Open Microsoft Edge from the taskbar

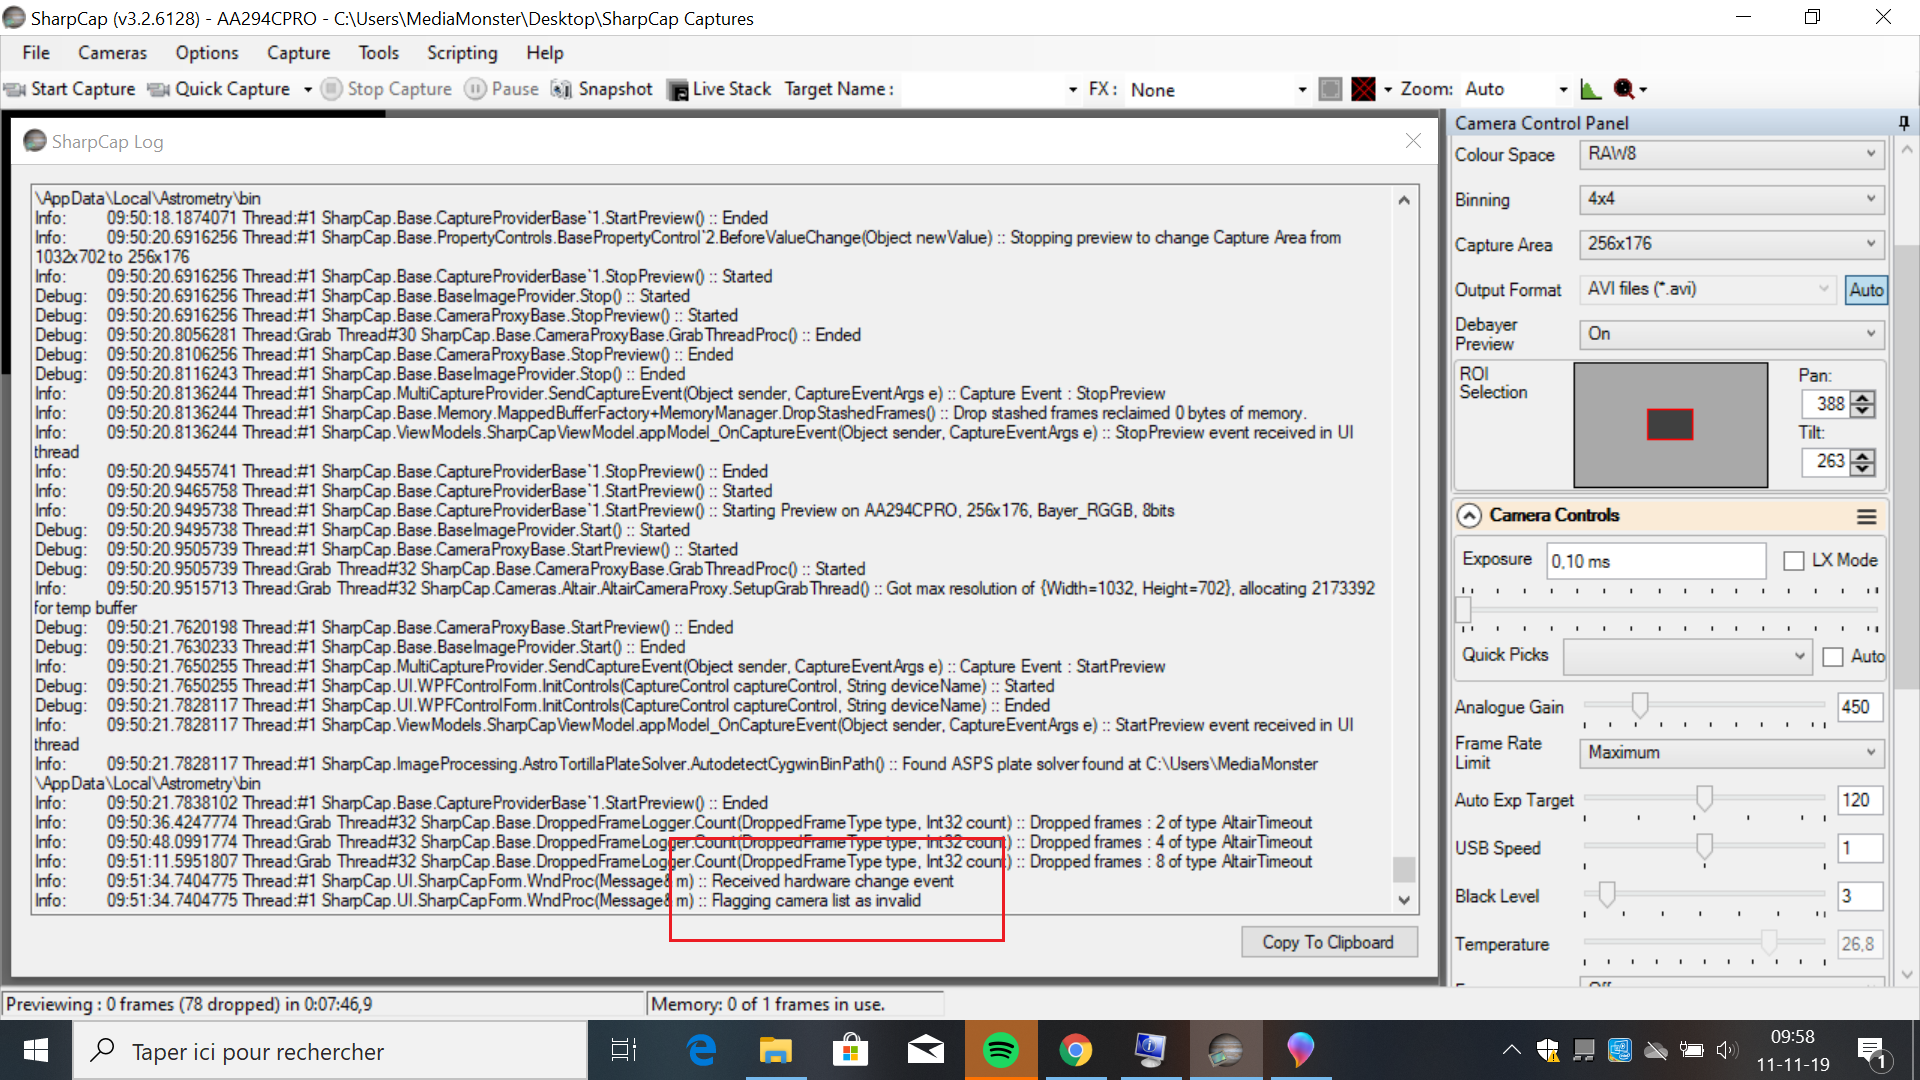pyautogui.click(x=702, y=1050)
